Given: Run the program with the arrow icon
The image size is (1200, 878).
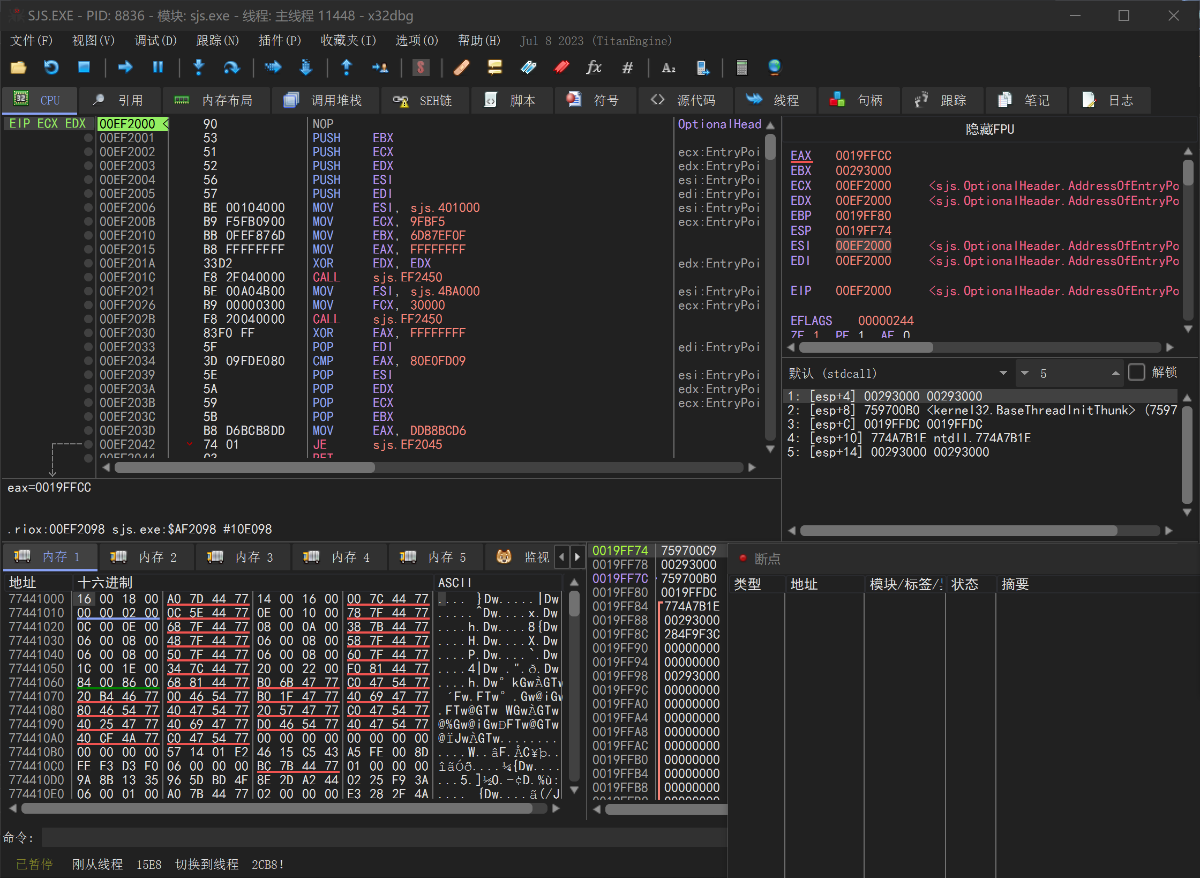Looking at the screenshot, I should tap(125, 67).
